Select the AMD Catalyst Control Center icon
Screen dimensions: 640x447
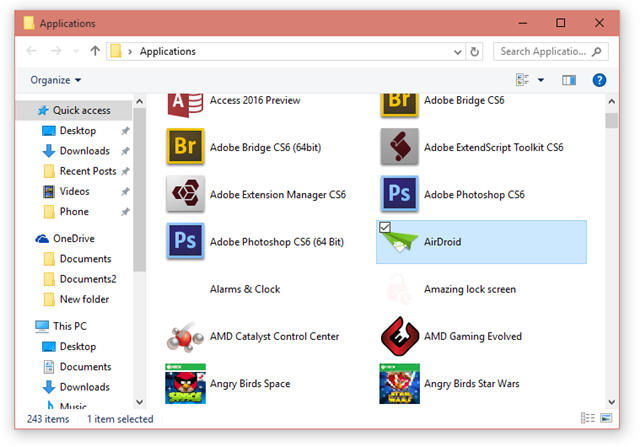point(185,336)
